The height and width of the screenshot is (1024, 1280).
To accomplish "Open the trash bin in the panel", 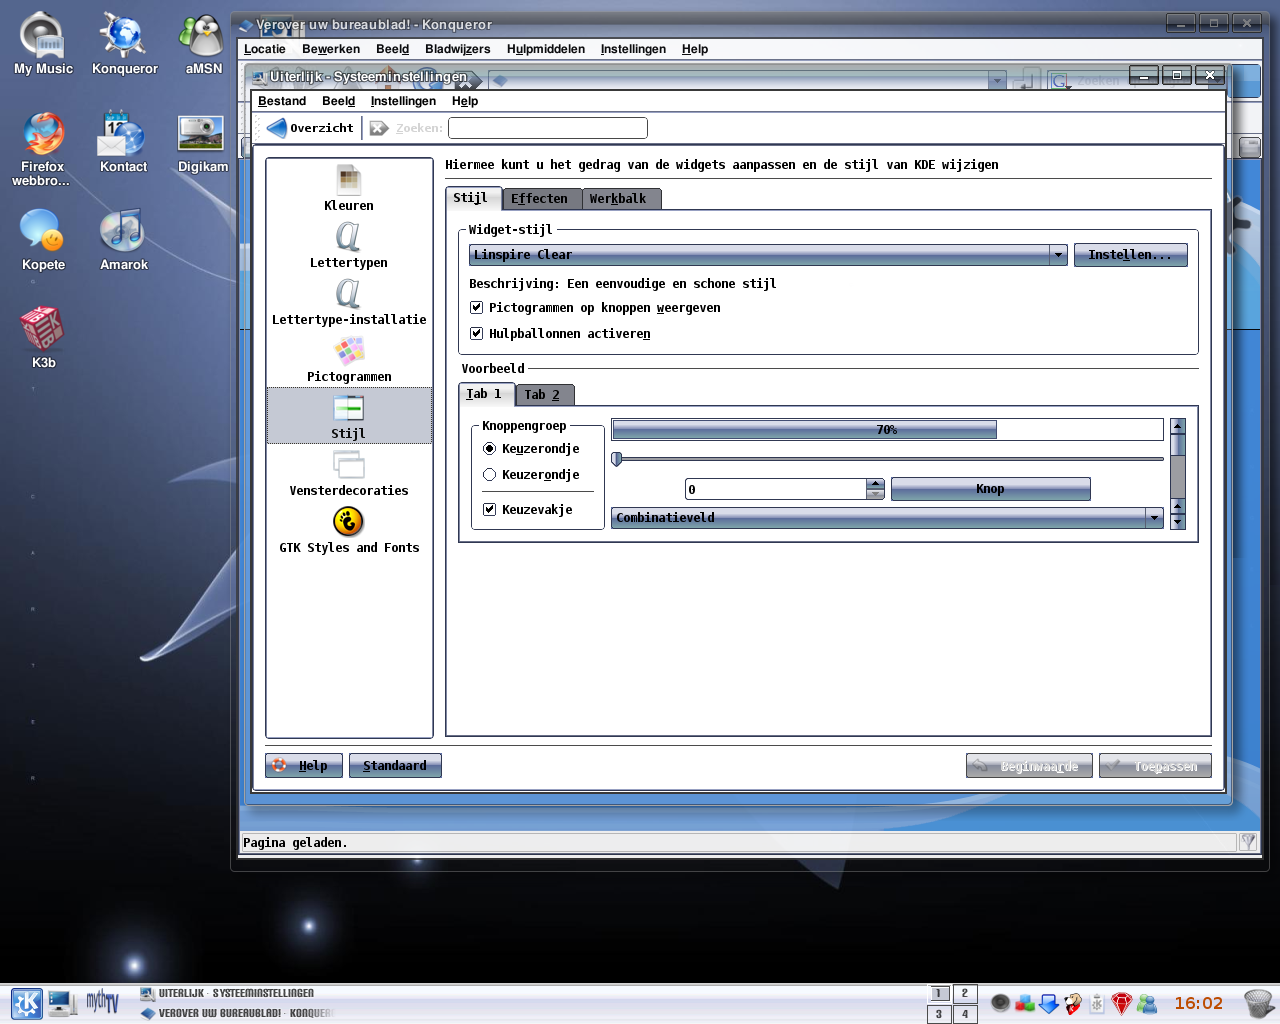I will click(1258, 1003).
